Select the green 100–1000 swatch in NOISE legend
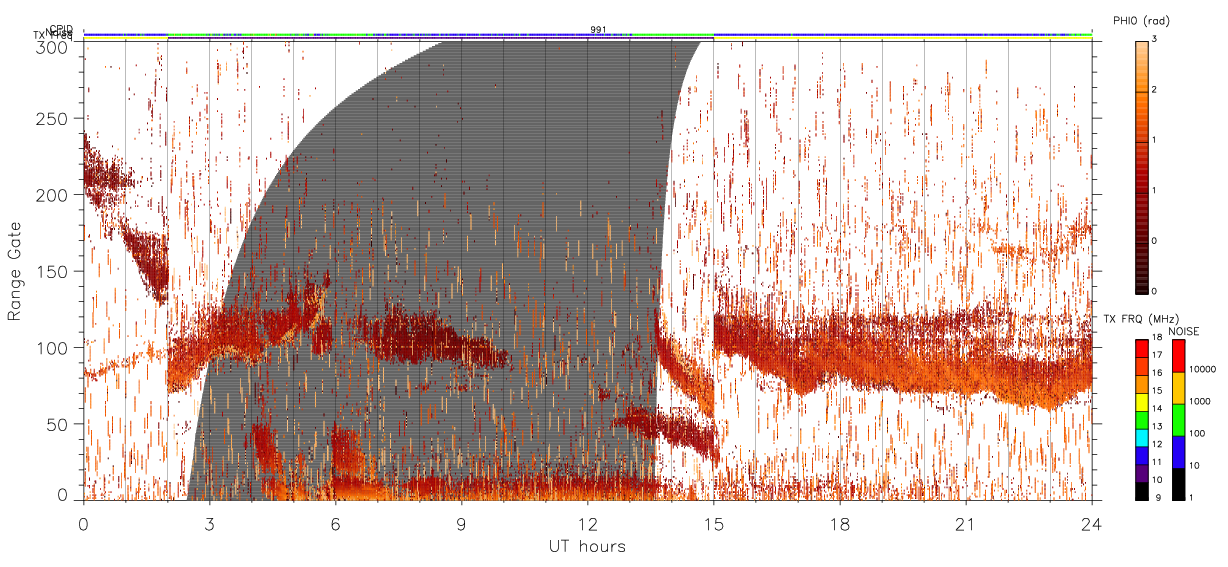1228x567 pixels. pyautogui.click(x=1178, y=420)
